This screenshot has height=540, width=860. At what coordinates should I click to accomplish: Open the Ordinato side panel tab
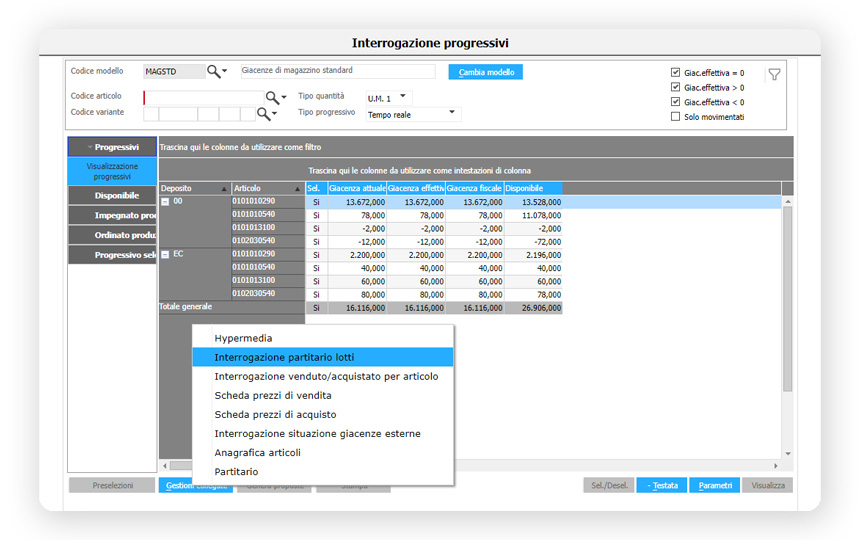point(112,235)
